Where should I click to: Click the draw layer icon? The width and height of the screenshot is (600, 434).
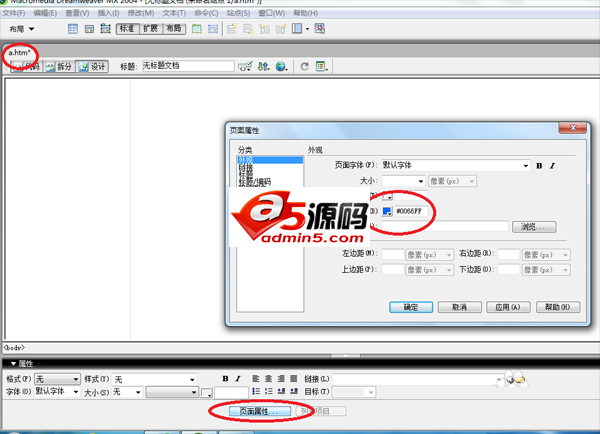pyautogui.click(x=105, y=29)
